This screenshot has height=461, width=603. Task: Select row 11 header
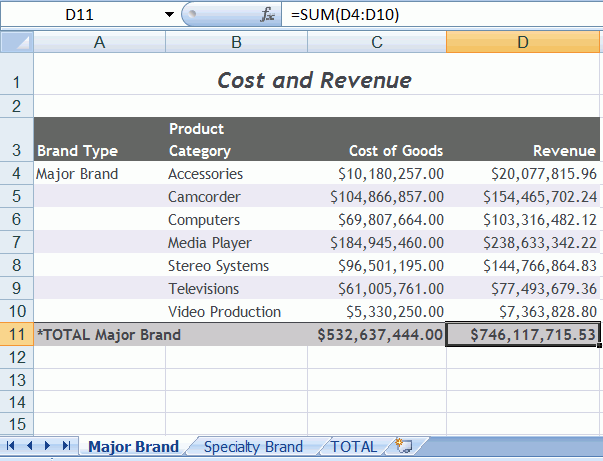pyautogui.click(x=16, y=335)
